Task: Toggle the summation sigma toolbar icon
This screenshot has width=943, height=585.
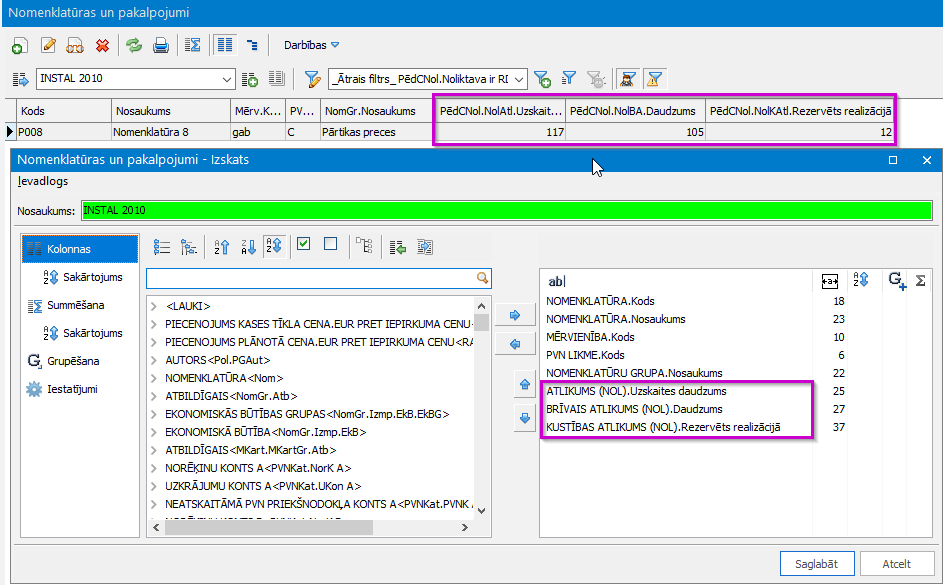Action: coord(192,45)
